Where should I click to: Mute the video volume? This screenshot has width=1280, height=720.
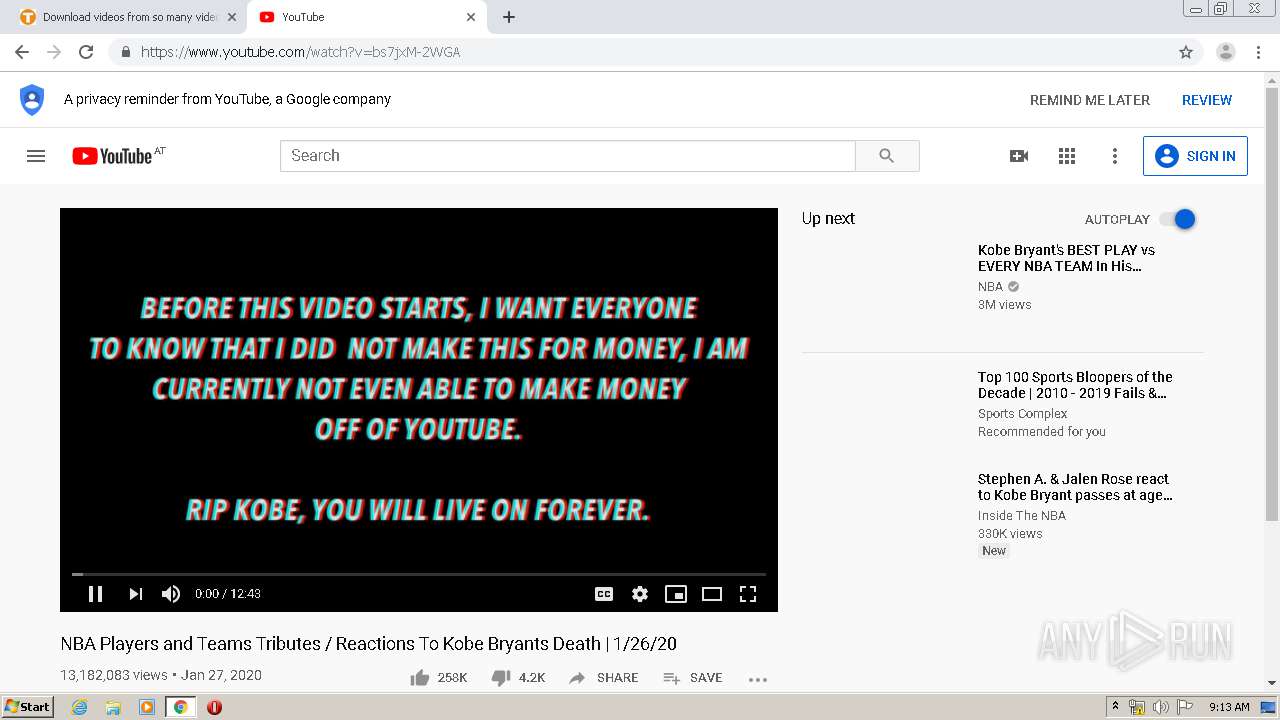[171, 594]
